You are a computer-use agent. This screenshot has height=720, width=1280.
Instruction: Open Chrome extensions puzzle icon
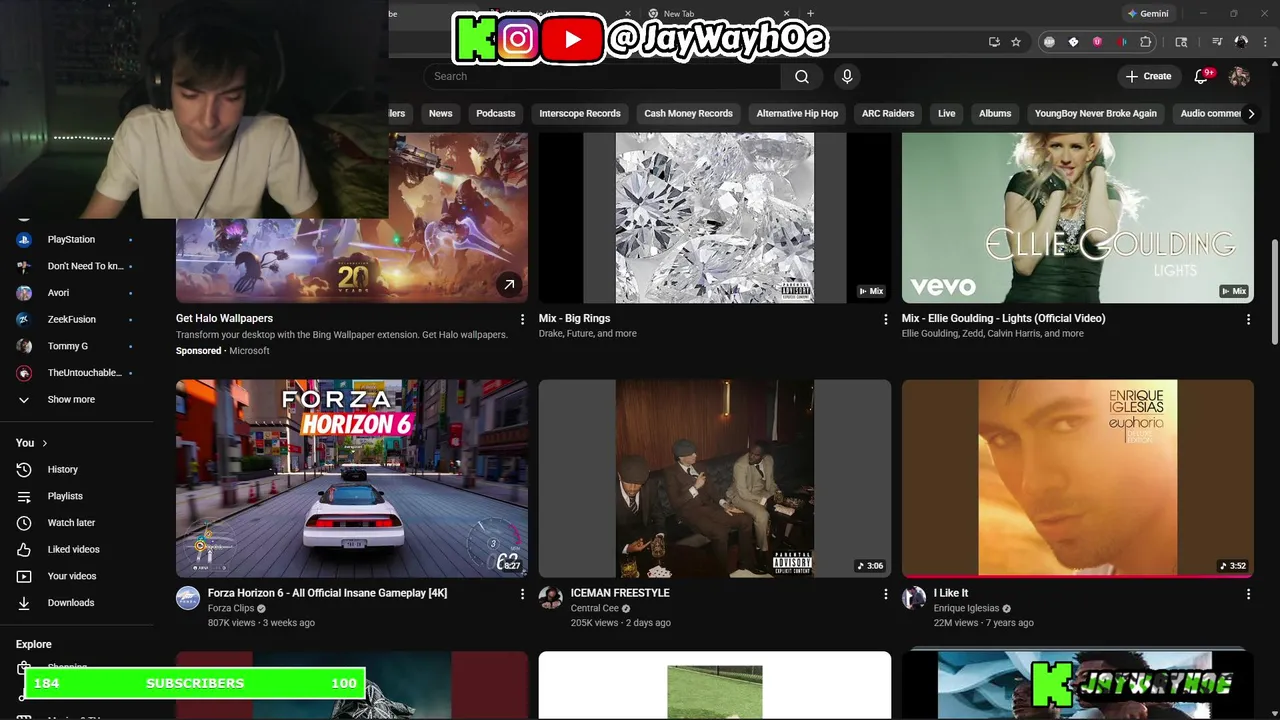tap(1146, 42)
